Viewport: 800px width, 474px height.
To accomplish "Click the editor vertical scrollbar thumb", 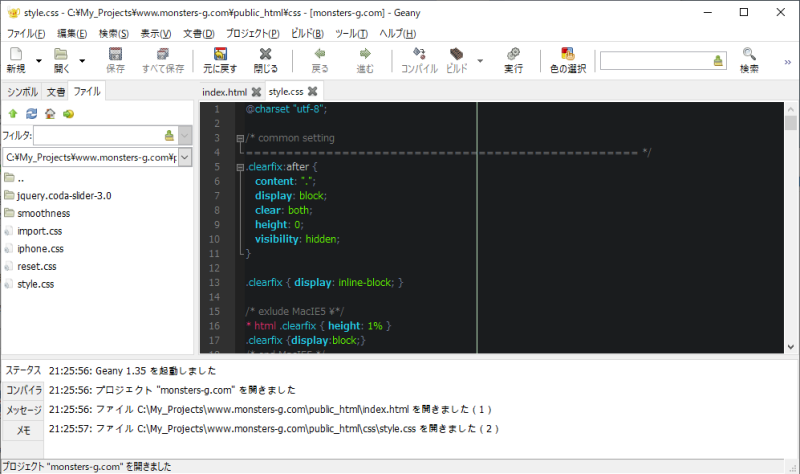I will pyautogui.click(x=791, y=123).
